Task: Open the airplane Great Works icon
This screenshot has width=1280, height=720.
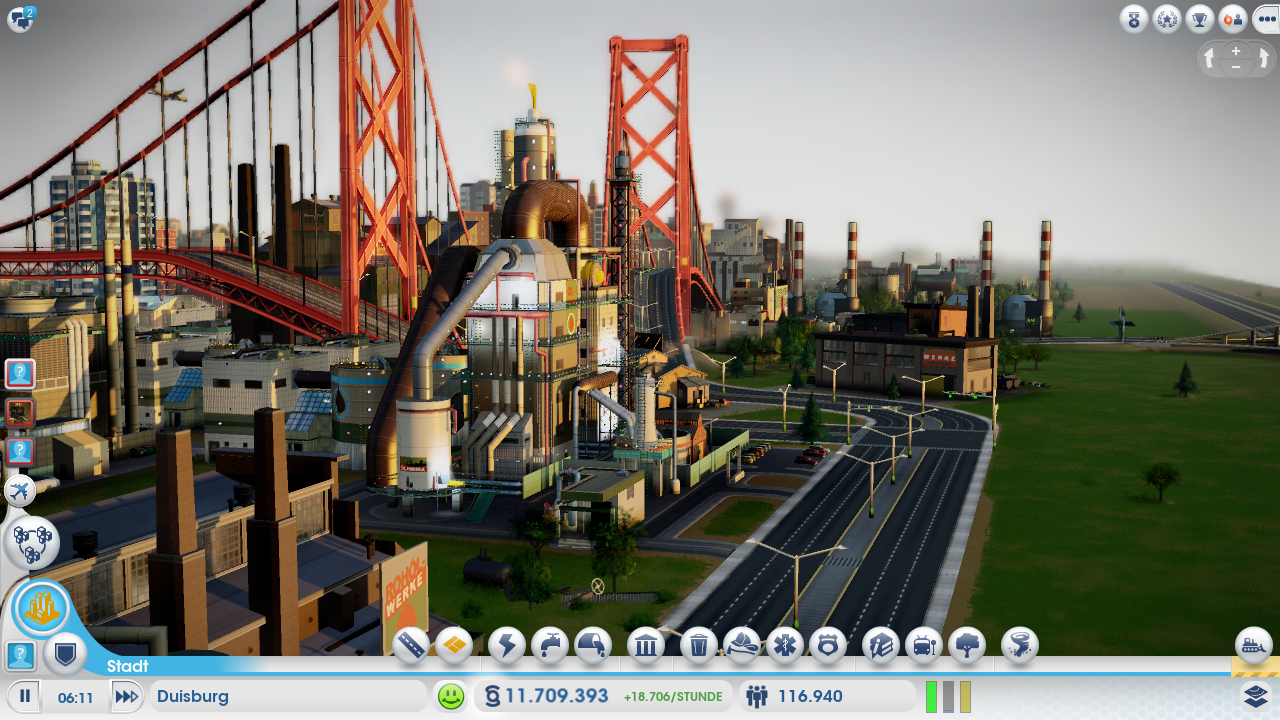Action: [20, 491]
